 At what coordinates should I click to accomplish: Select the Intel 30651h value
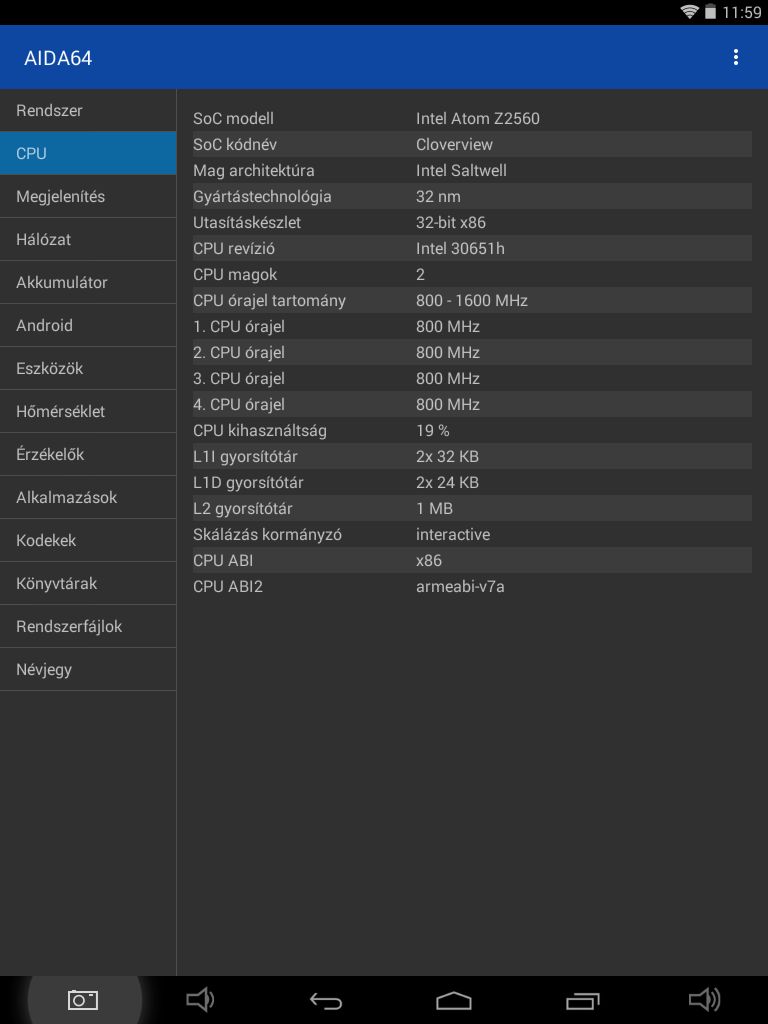[x=460, y=249]
